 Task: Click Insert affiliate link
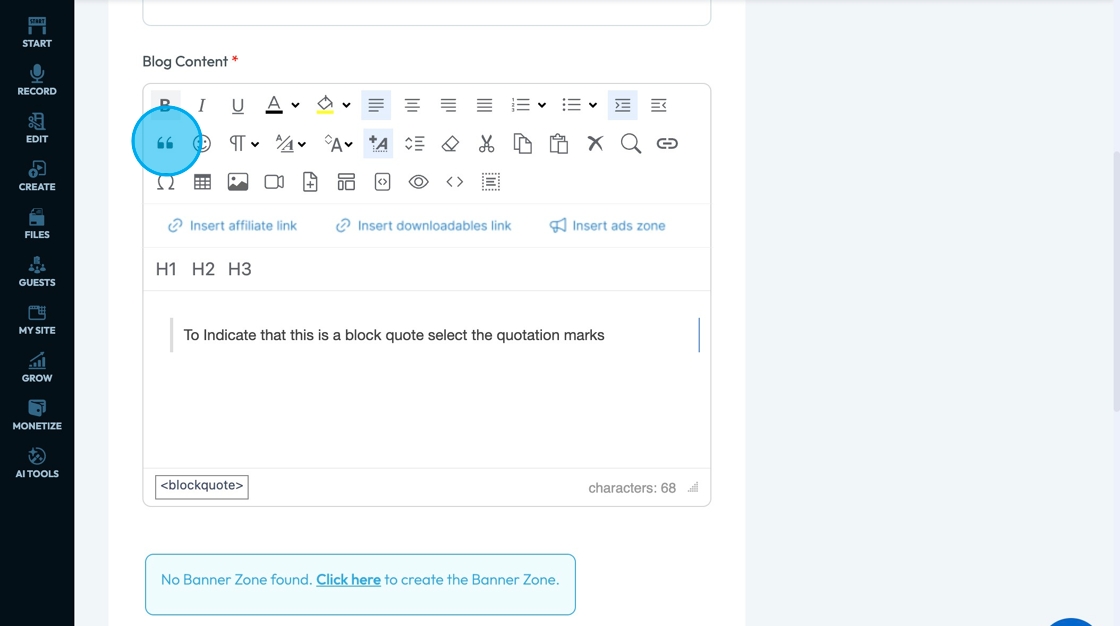coord(232,226)
